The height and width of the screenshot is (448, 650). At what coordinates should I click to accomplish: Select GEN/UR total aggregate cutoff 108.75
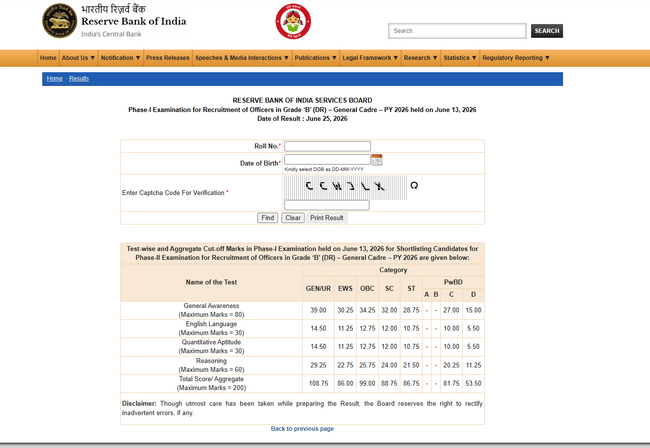point(318,384)
